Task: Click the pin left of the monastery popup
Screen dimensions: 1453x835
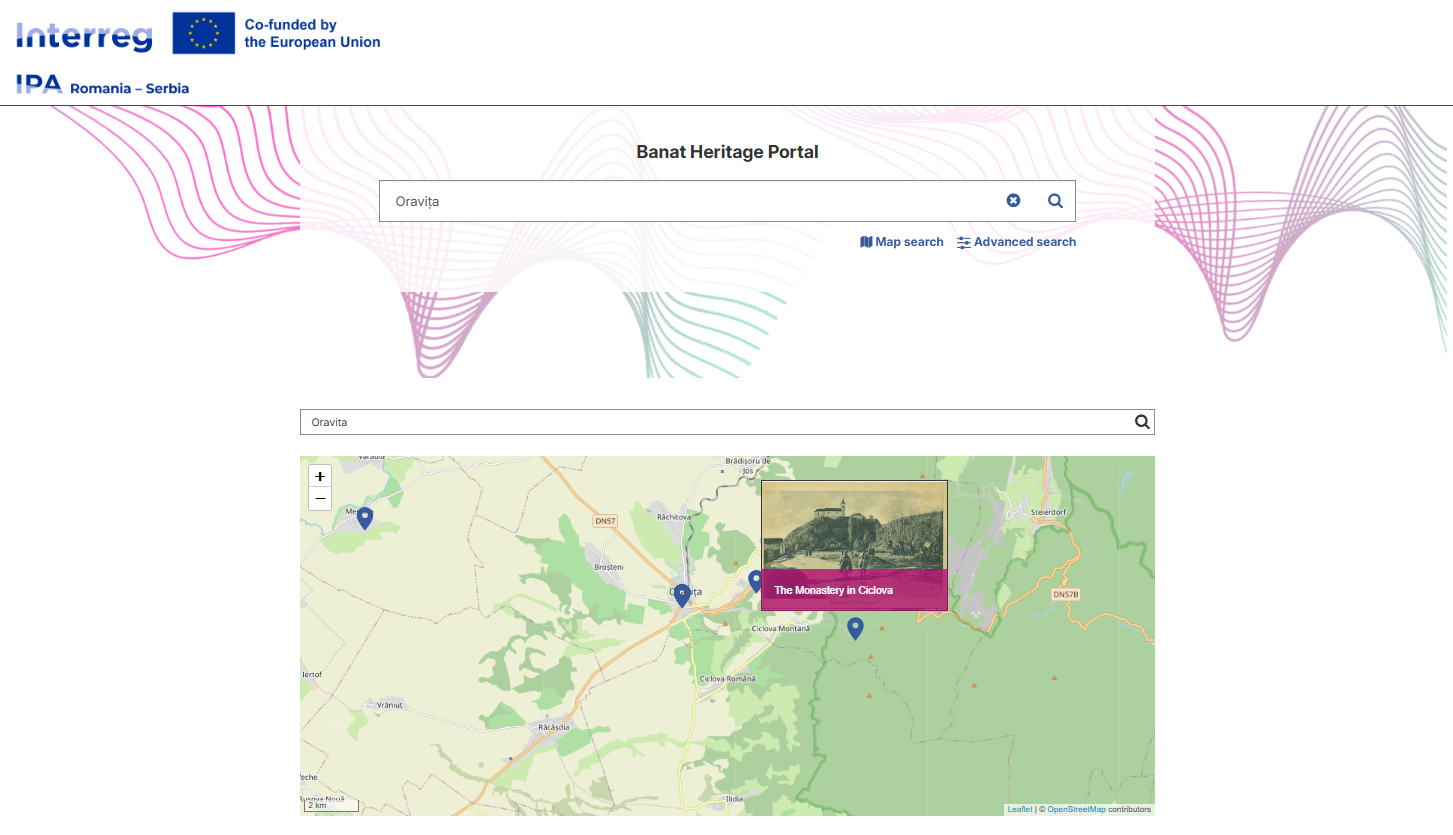Action: tap(755, 580)
